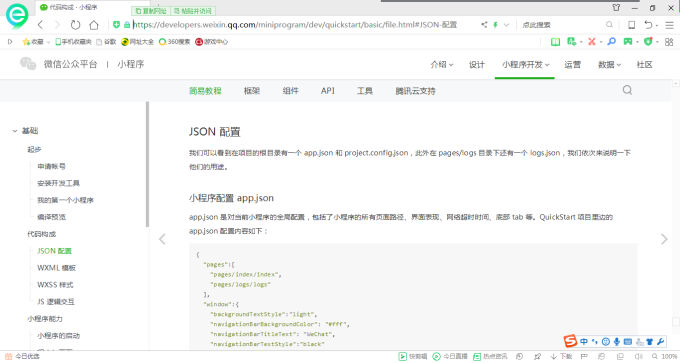Switch to the 组件 tab
681x363 pixels.
tap(291, 91)
